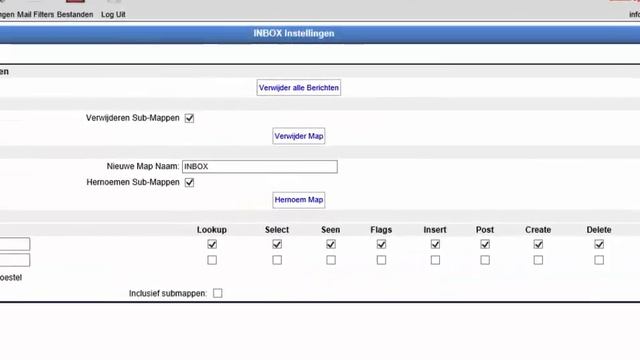Check Create permission in second row
This screenshot has width=640, height=360.
[x=538, y=260]
